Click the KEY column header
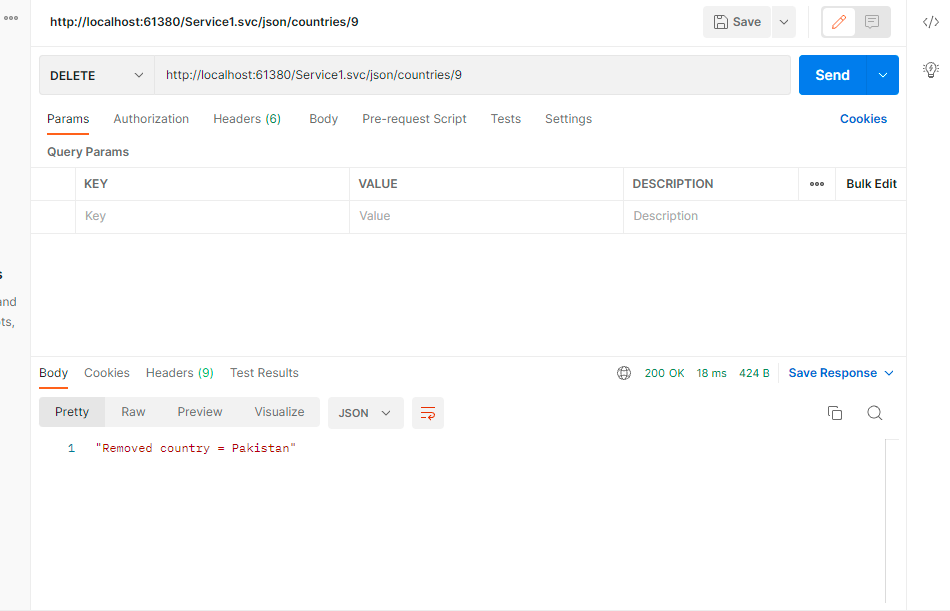Image resolution: width=950 pixels, height=611 pixels. tap(96, 184)
